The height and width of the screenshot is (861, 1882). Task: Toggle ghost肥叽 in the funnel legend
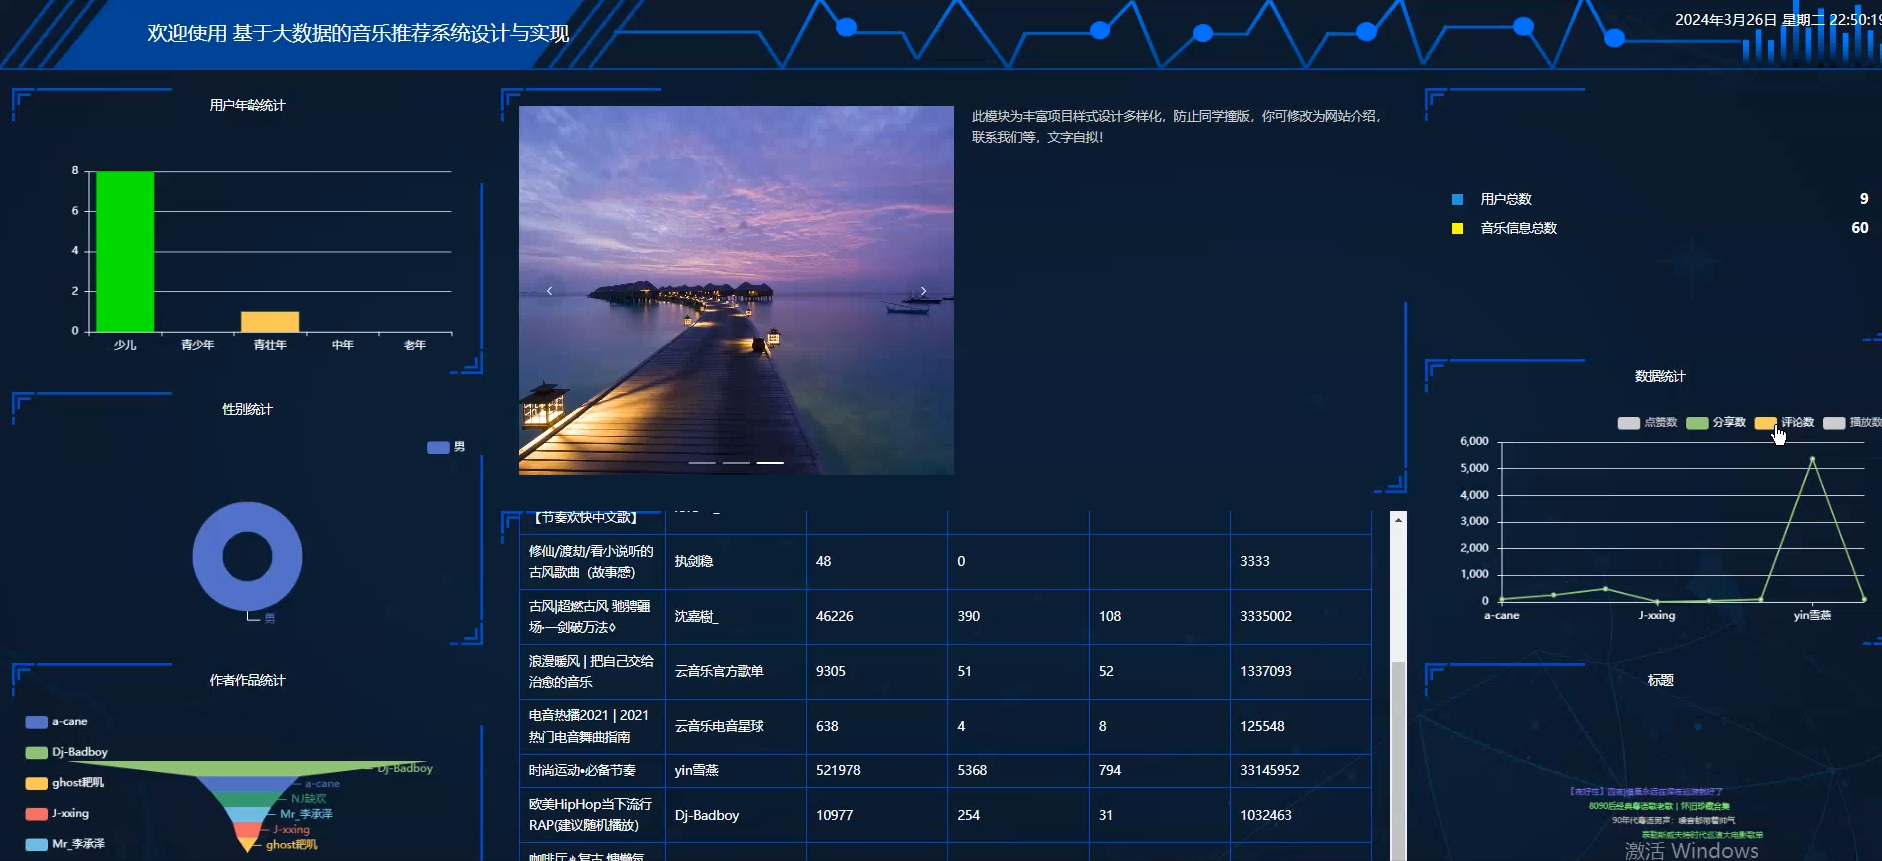[x=64, y=783]
